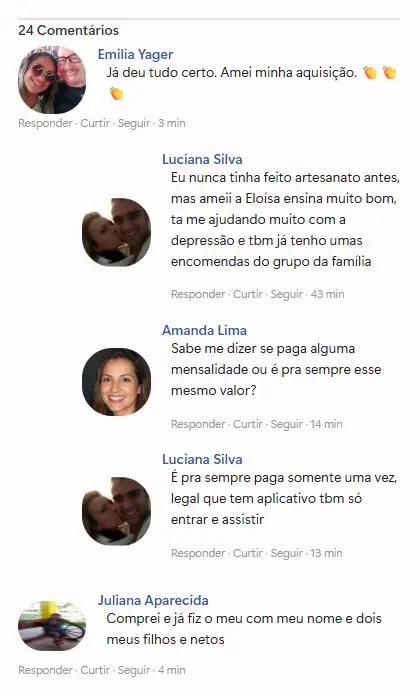Open Amanda Lima's name link
Image resolution: width=418 pixels, height=694 pixels.
click(204, 330)
